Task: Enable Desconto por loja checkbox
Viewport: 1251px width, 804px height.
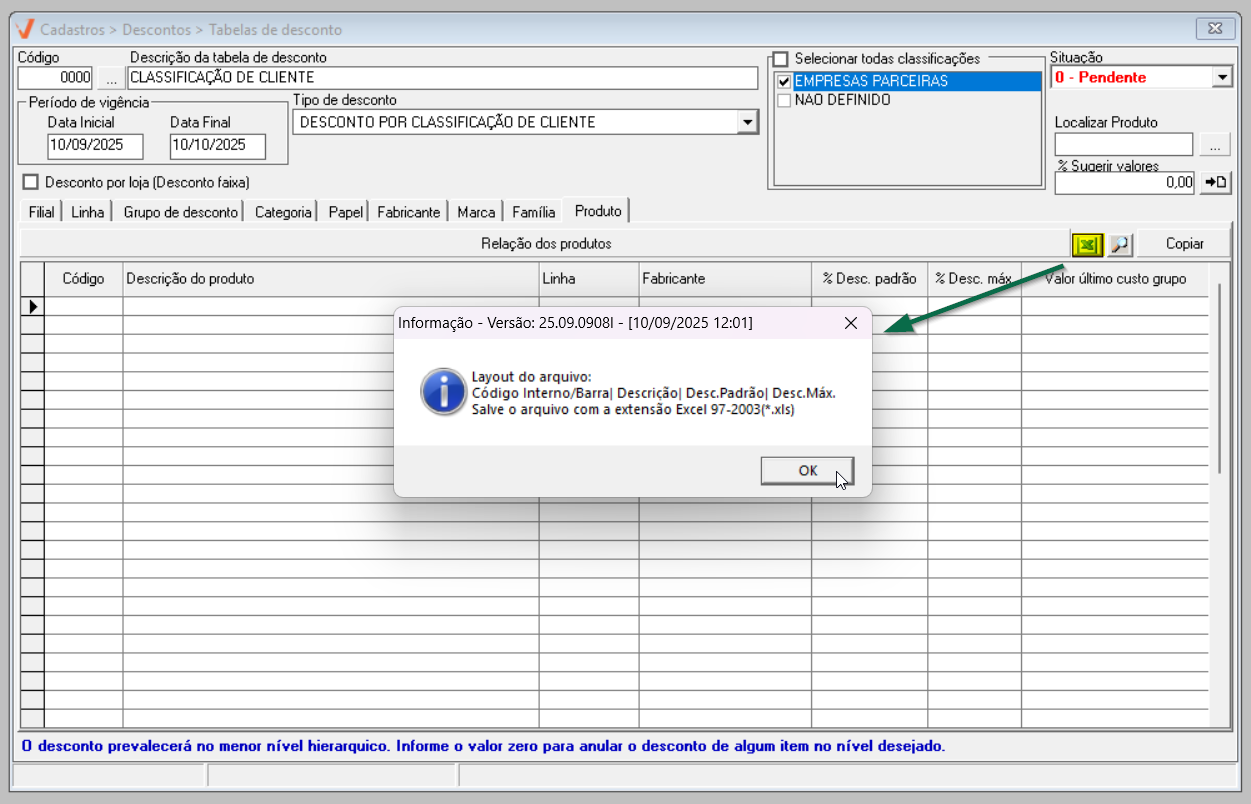Action: (30, 182)
